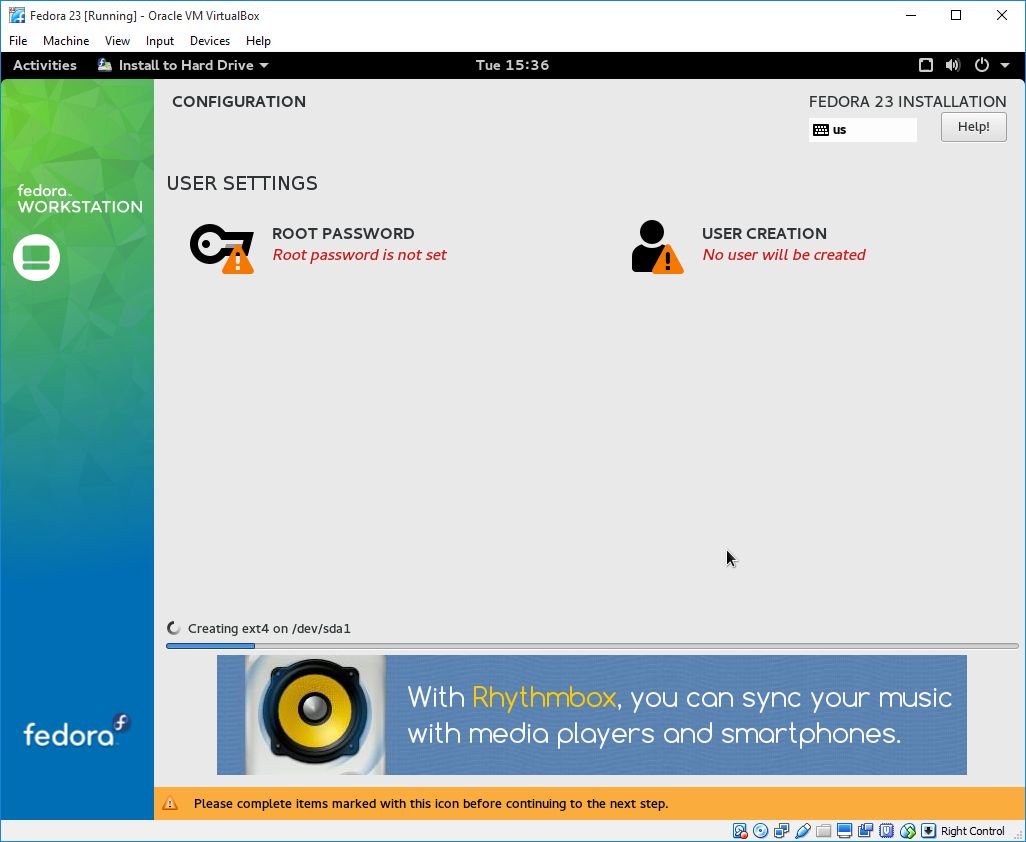This screenshot has width=1026, height=842.
Task: Click VirtualBox hard disk activity icon
Action: click(x=740, y=831)
